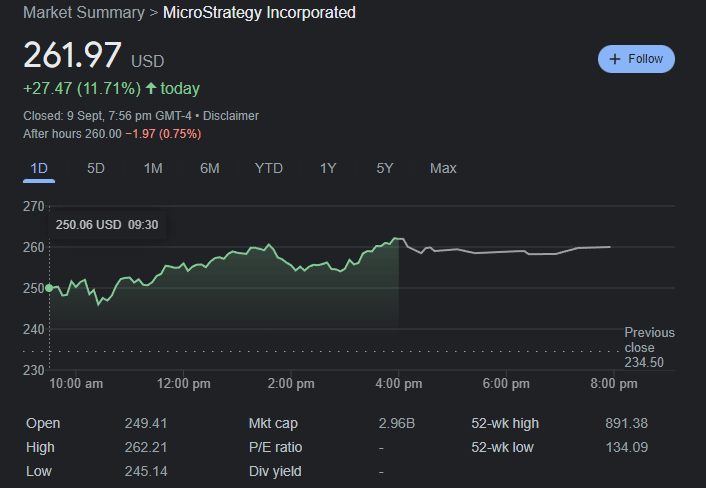Viewport: 706px width, 488px height.
Task: Click the green dot marker at 09:30
Action: coord(49,288)
